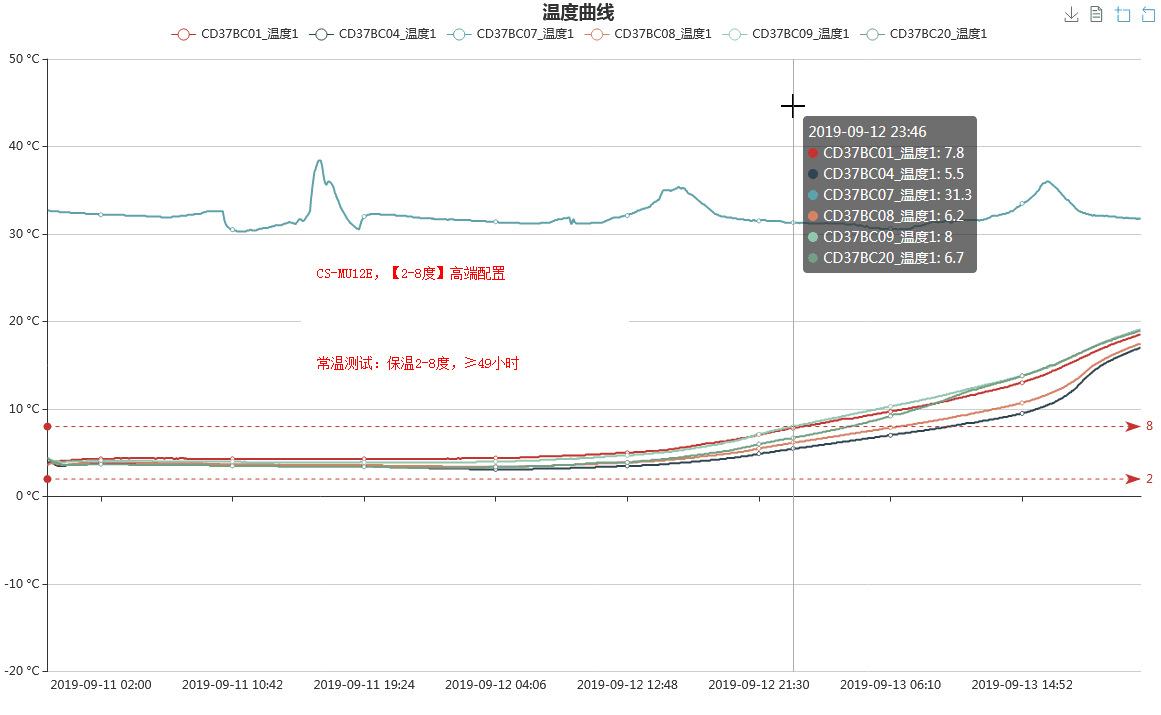The height and width of the screenshot is (715, 1161).
Task: Click the red arrow at limit 2
Action: click(1132, 479)
